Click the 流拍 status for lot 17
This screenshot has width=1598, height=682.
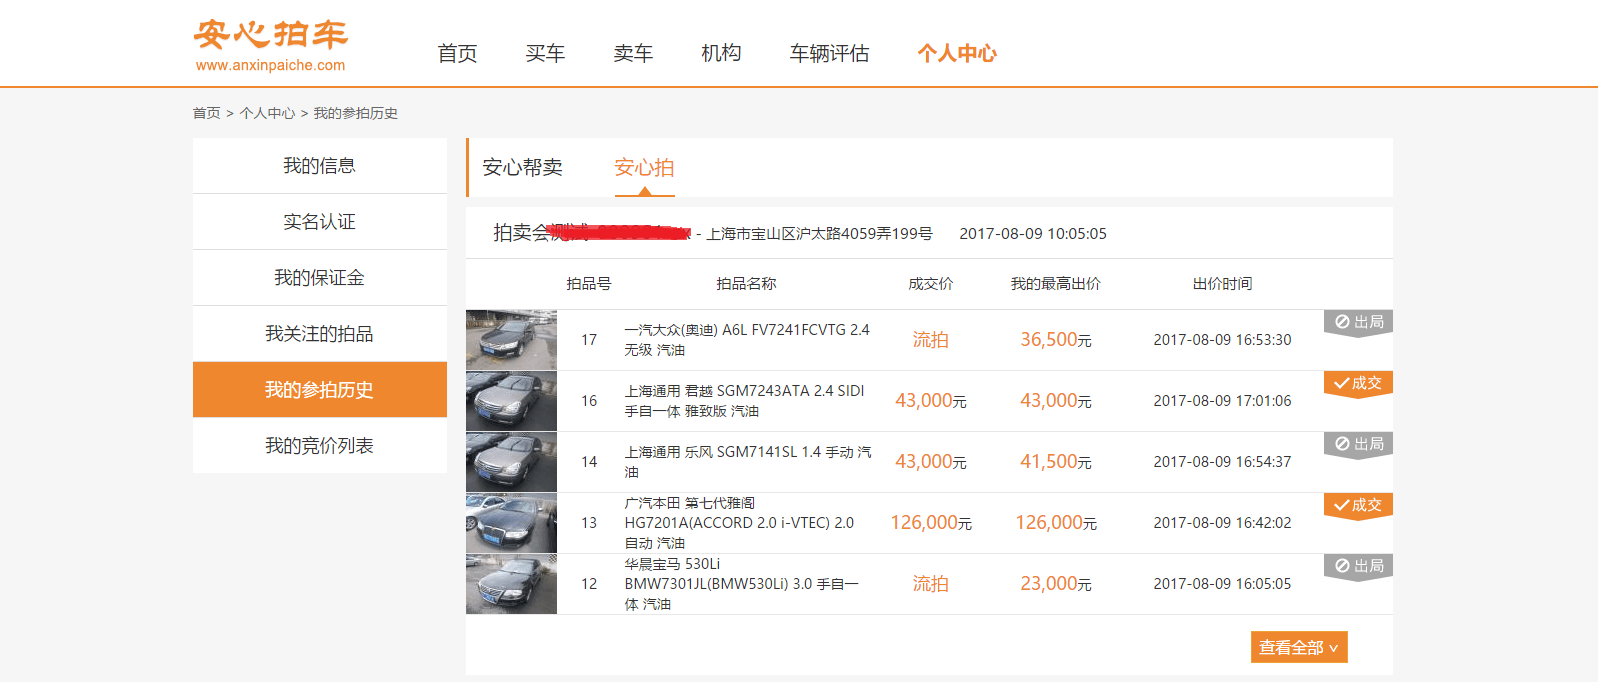coord(930,340)
